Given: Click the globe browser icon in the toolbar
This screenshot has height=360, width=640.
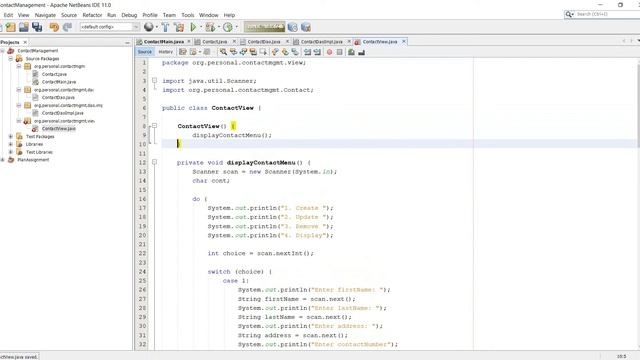Looking at the screenshot, I should pyautogui.click(x=149, y=27).
